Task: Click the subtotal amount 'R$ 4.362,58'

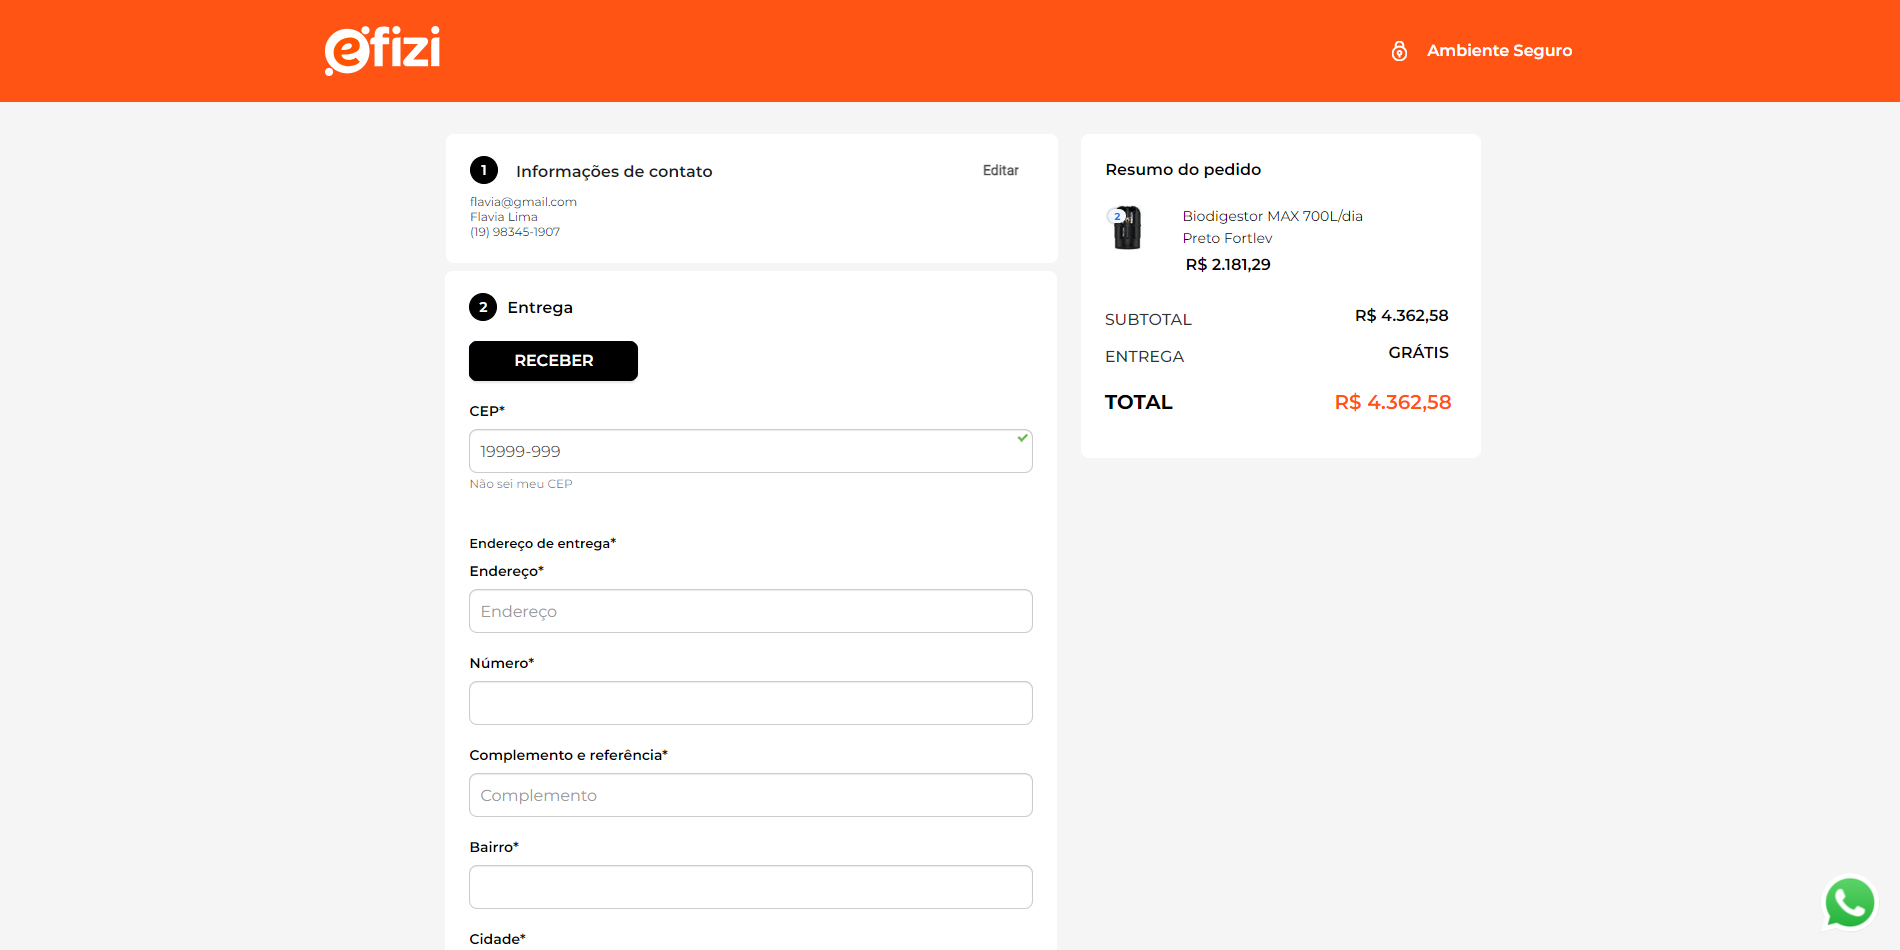Action: coord(1401,316)
